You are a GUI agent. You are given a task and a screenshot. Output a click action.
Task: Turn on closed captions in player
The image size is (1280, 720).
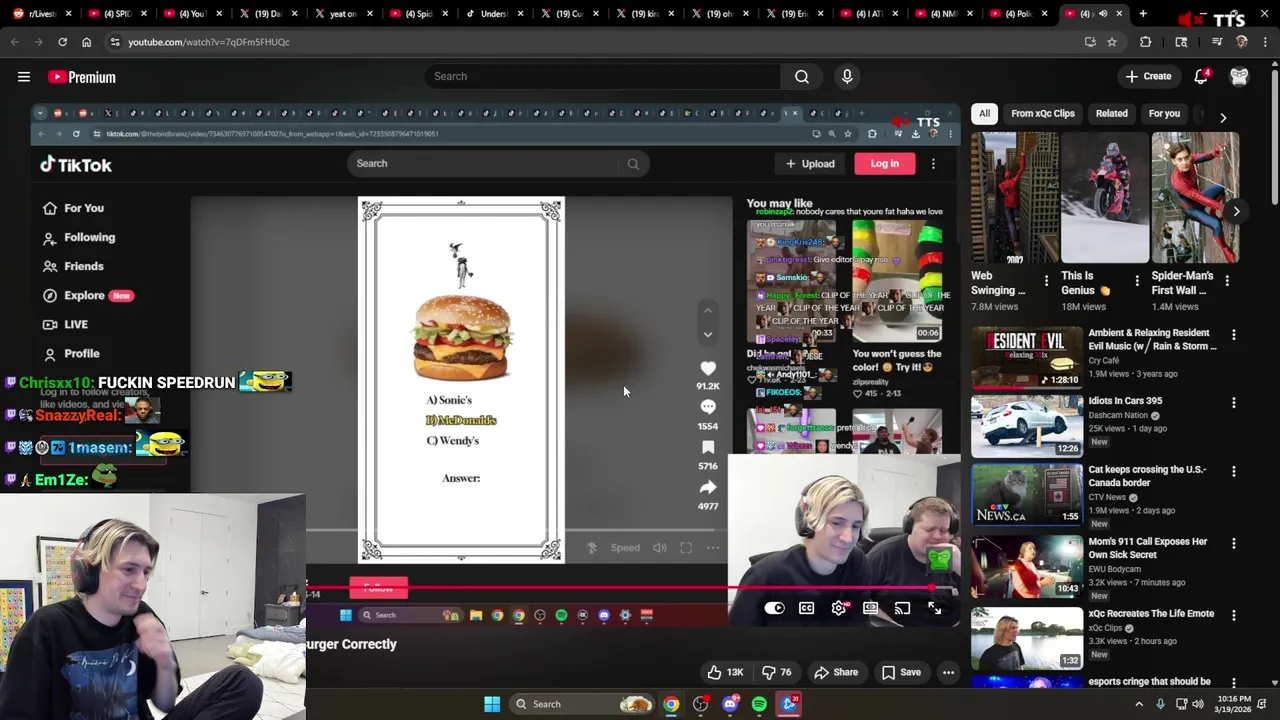coord(807,608)
